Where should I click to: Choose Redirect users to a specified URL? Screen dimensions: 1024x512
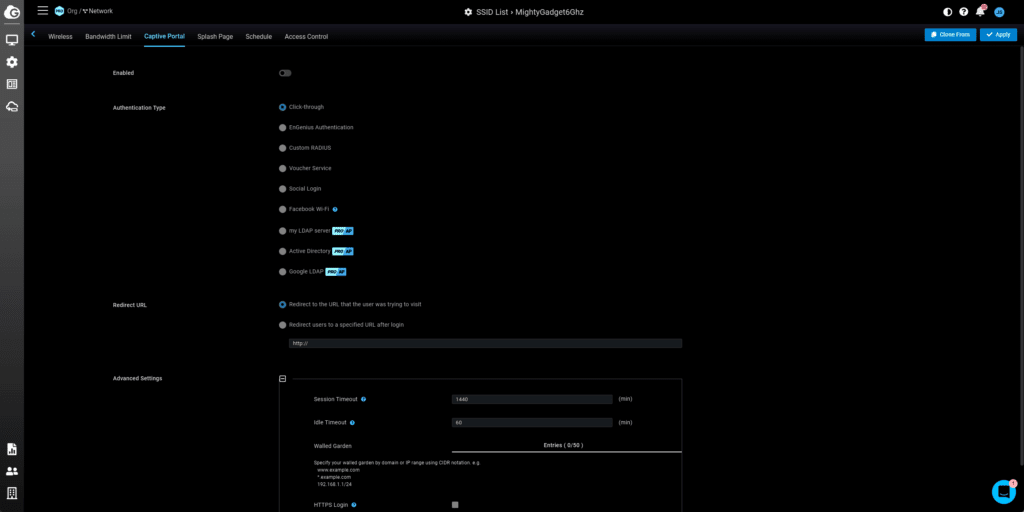pos(282,325)
